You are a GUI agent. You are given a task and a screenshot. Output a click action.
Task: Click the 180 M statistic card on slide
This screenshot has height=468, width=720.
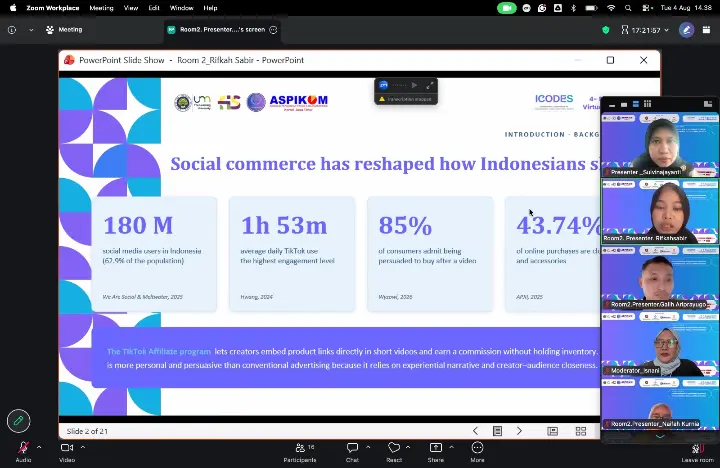154,254
